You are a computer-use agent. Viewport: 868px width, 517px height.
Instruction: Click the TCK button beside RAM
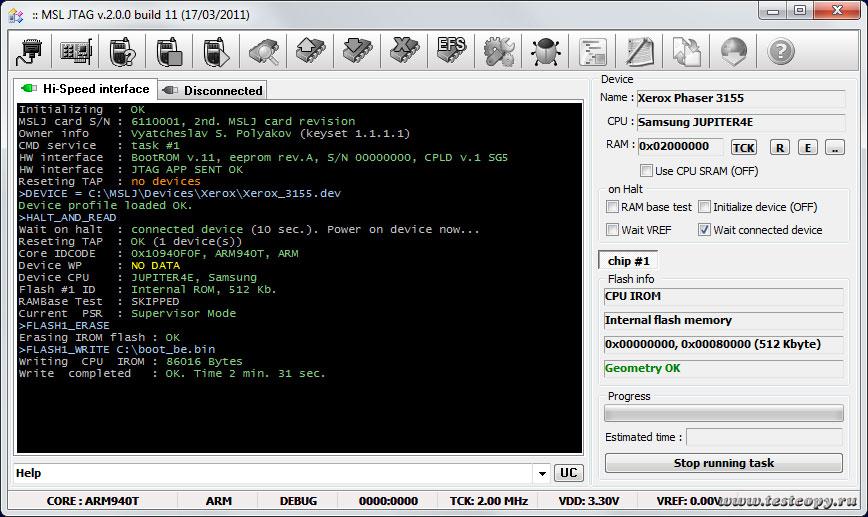coord(743,147)
